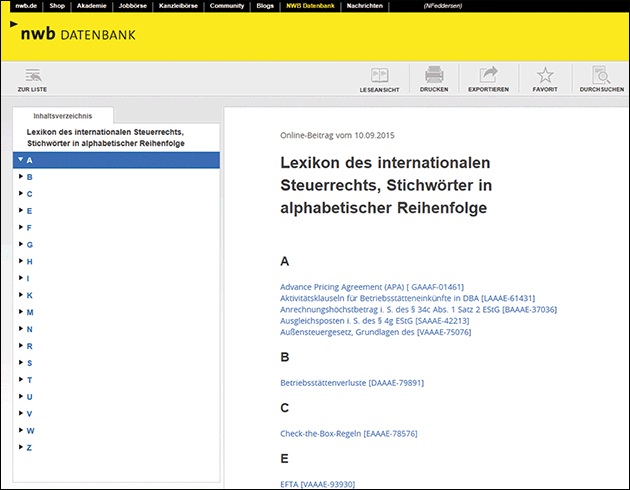Click the Zur Liste back icon
630x490 pixels.
point(32,78)
